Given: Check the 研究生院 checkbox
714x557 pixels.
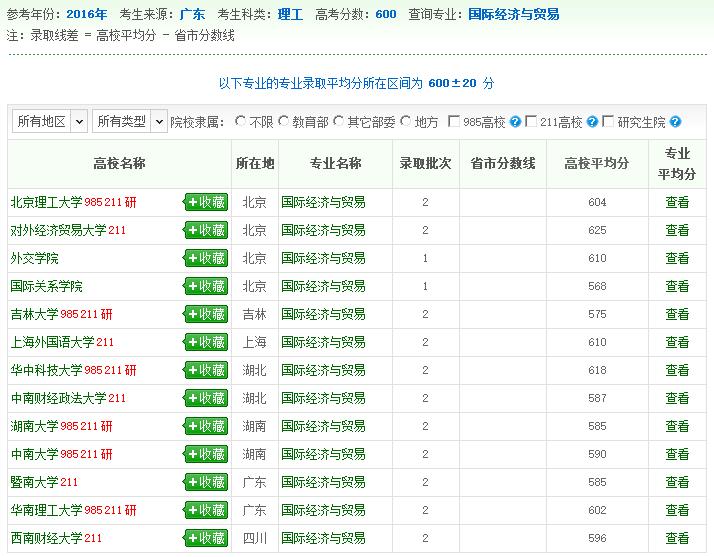Looking at the screenshot, I should tap(607, 121).
